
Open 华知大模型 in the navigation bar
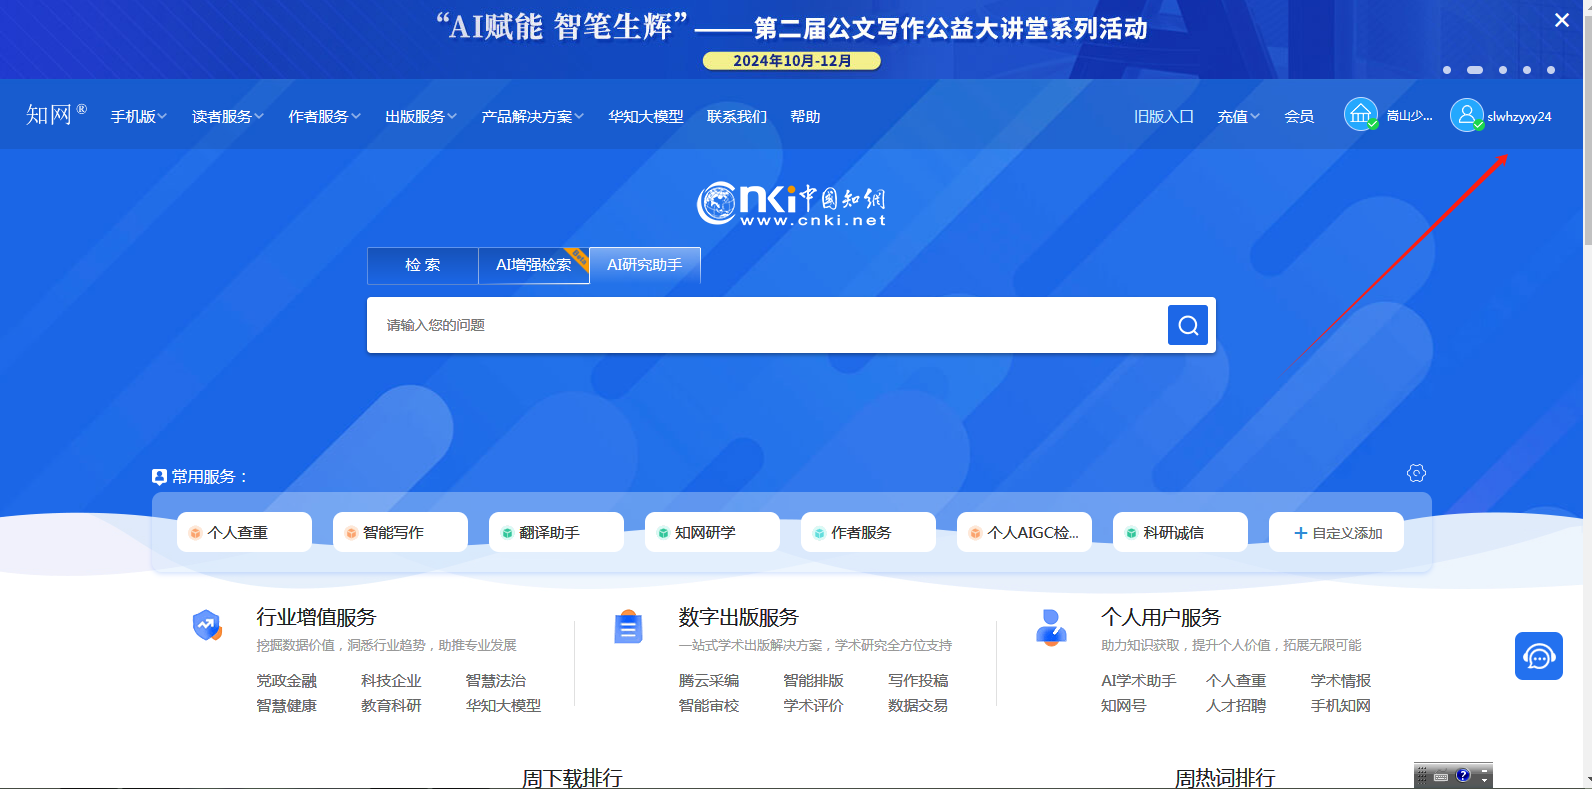click(646, 117)
